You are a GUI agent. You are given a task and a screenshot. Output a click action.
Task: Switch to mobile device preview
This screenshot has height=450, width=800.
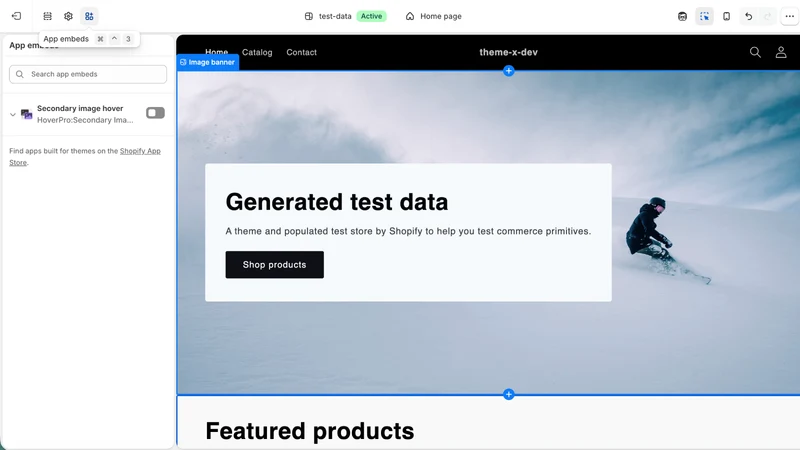[x=727, y=16]
